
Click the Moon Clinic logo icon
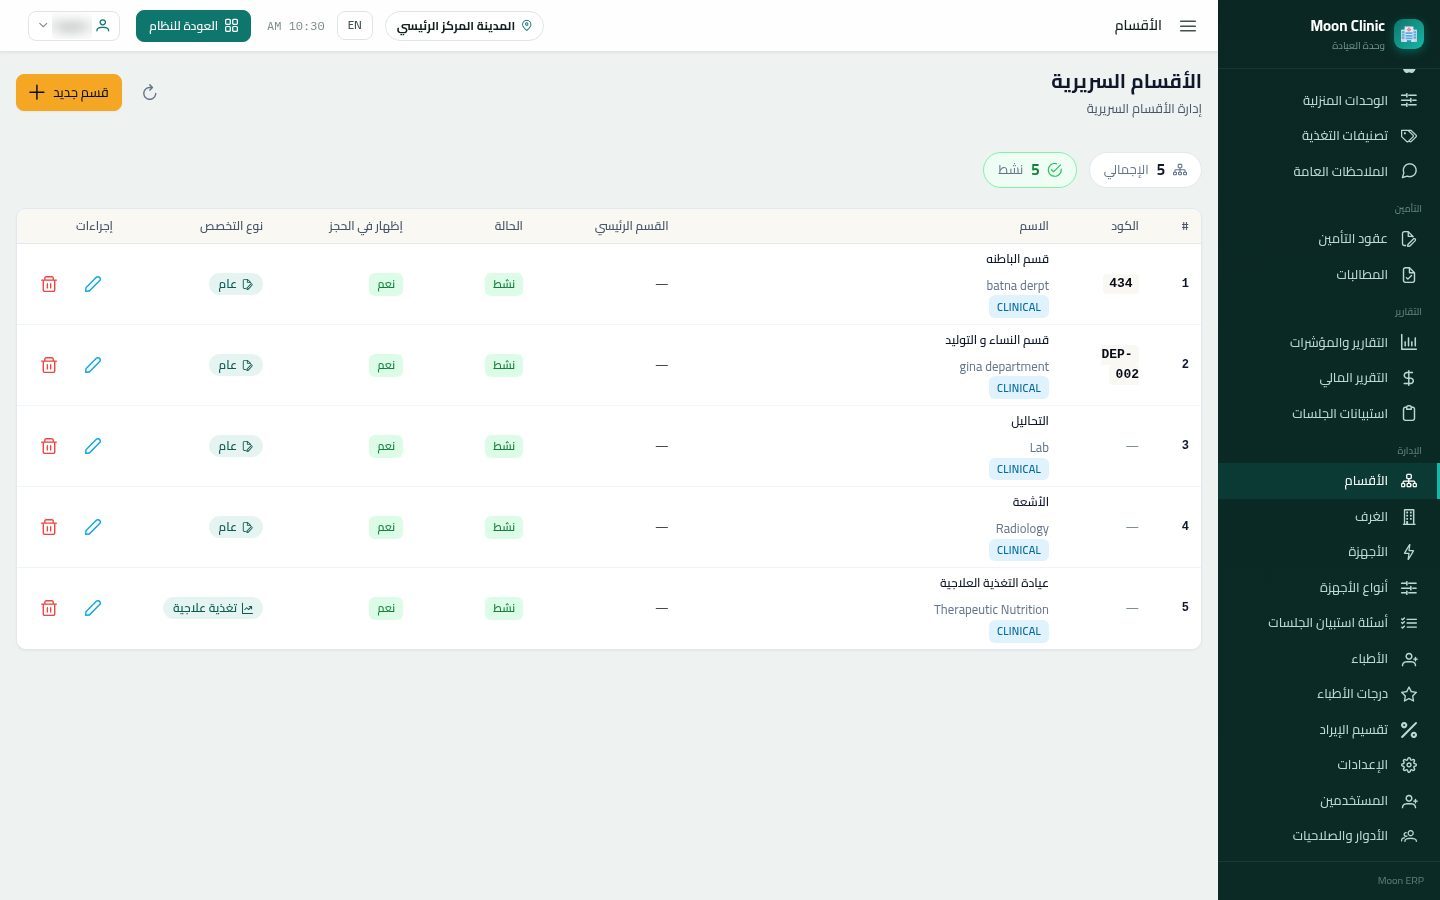(1409, 34)
